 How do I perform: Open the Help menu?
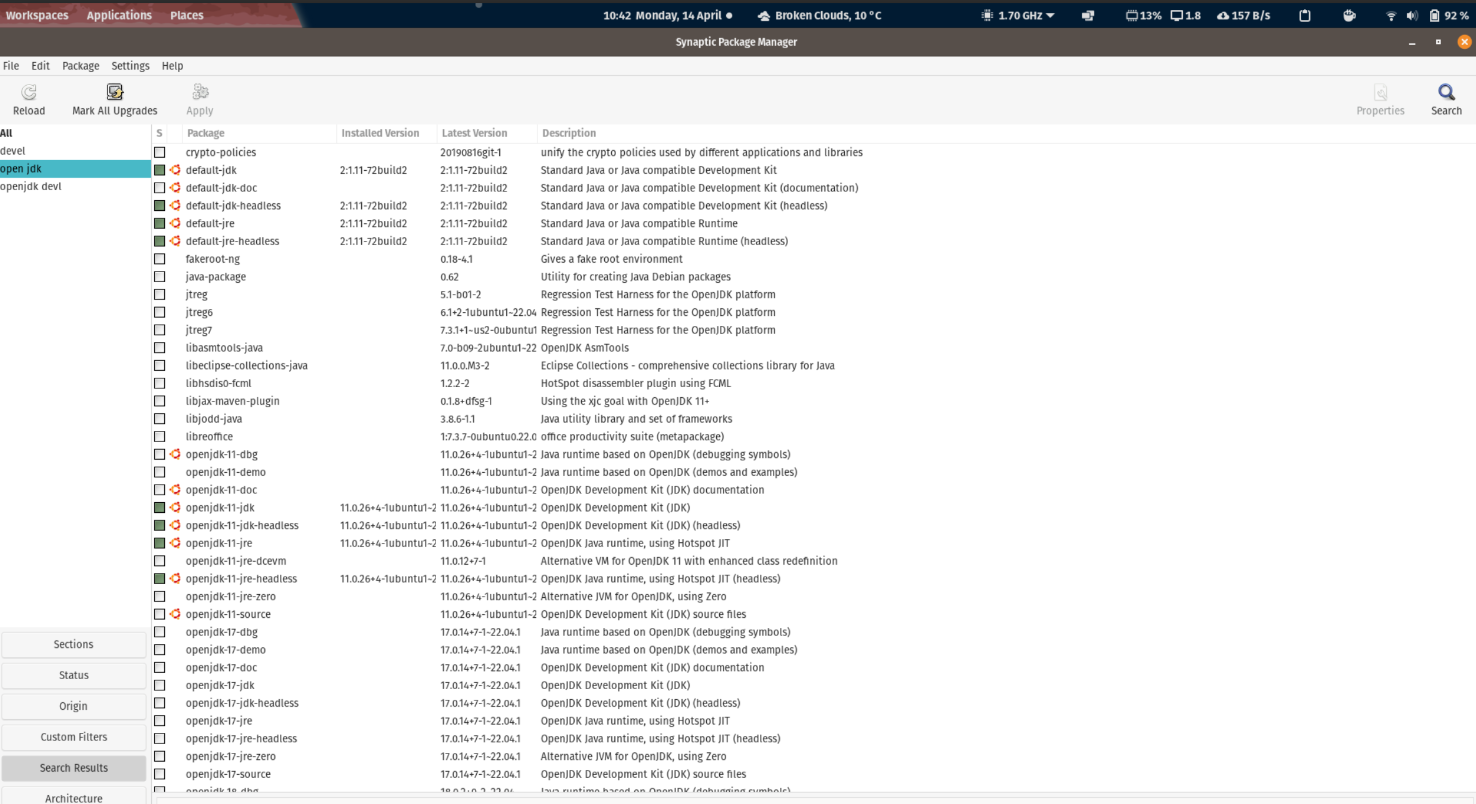pyautogui.click(x=173, y=66)
